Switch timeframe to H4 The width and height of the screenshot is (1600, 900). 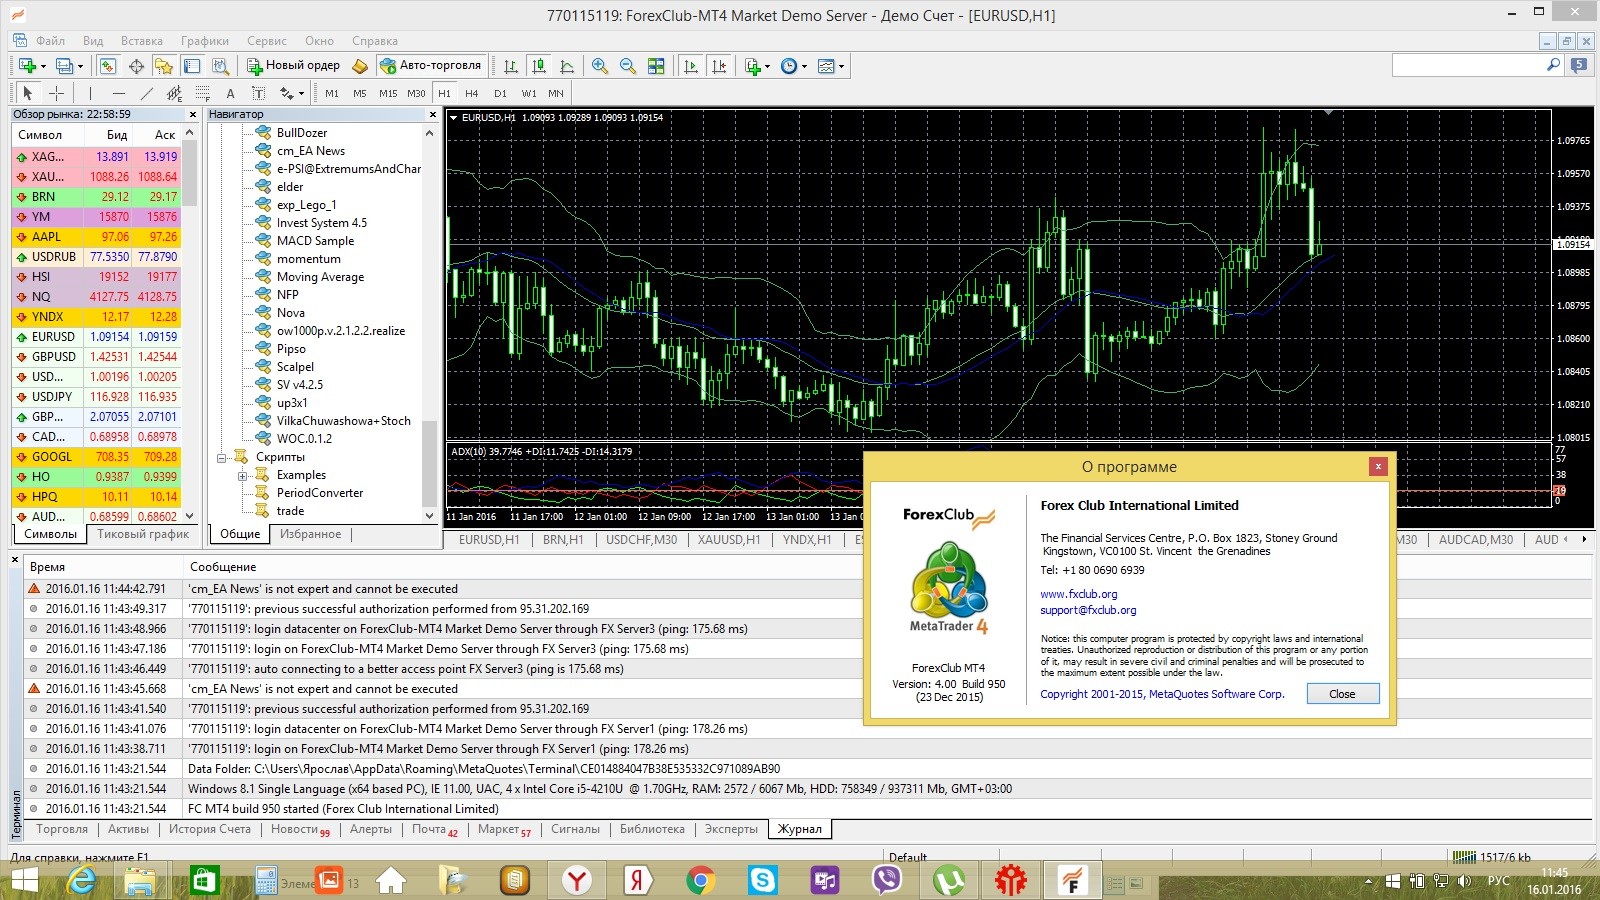(472, 93)
